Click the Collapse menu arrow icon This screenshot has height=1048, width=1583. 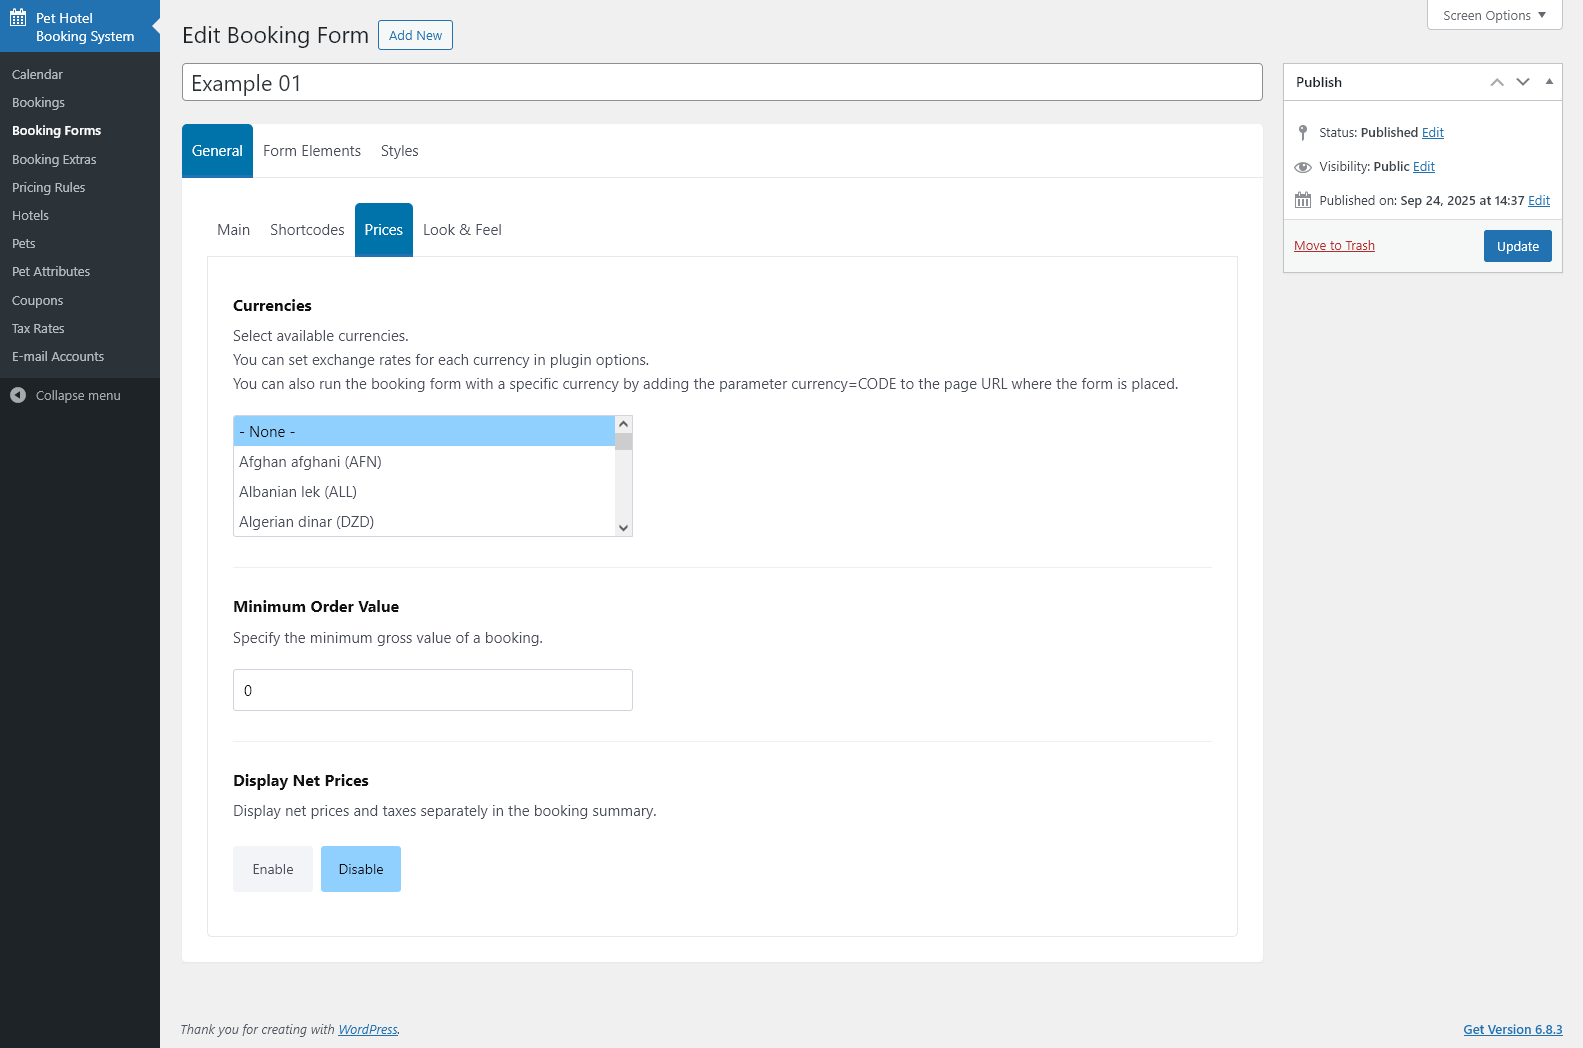point(18,395)
